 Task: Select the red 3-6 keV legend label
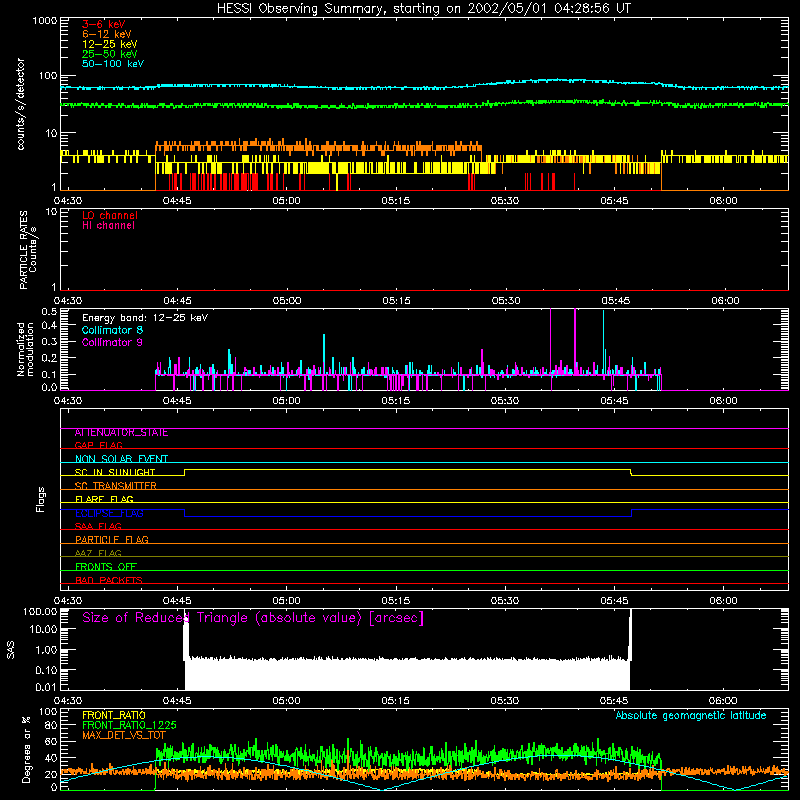[x=104, y=24]
